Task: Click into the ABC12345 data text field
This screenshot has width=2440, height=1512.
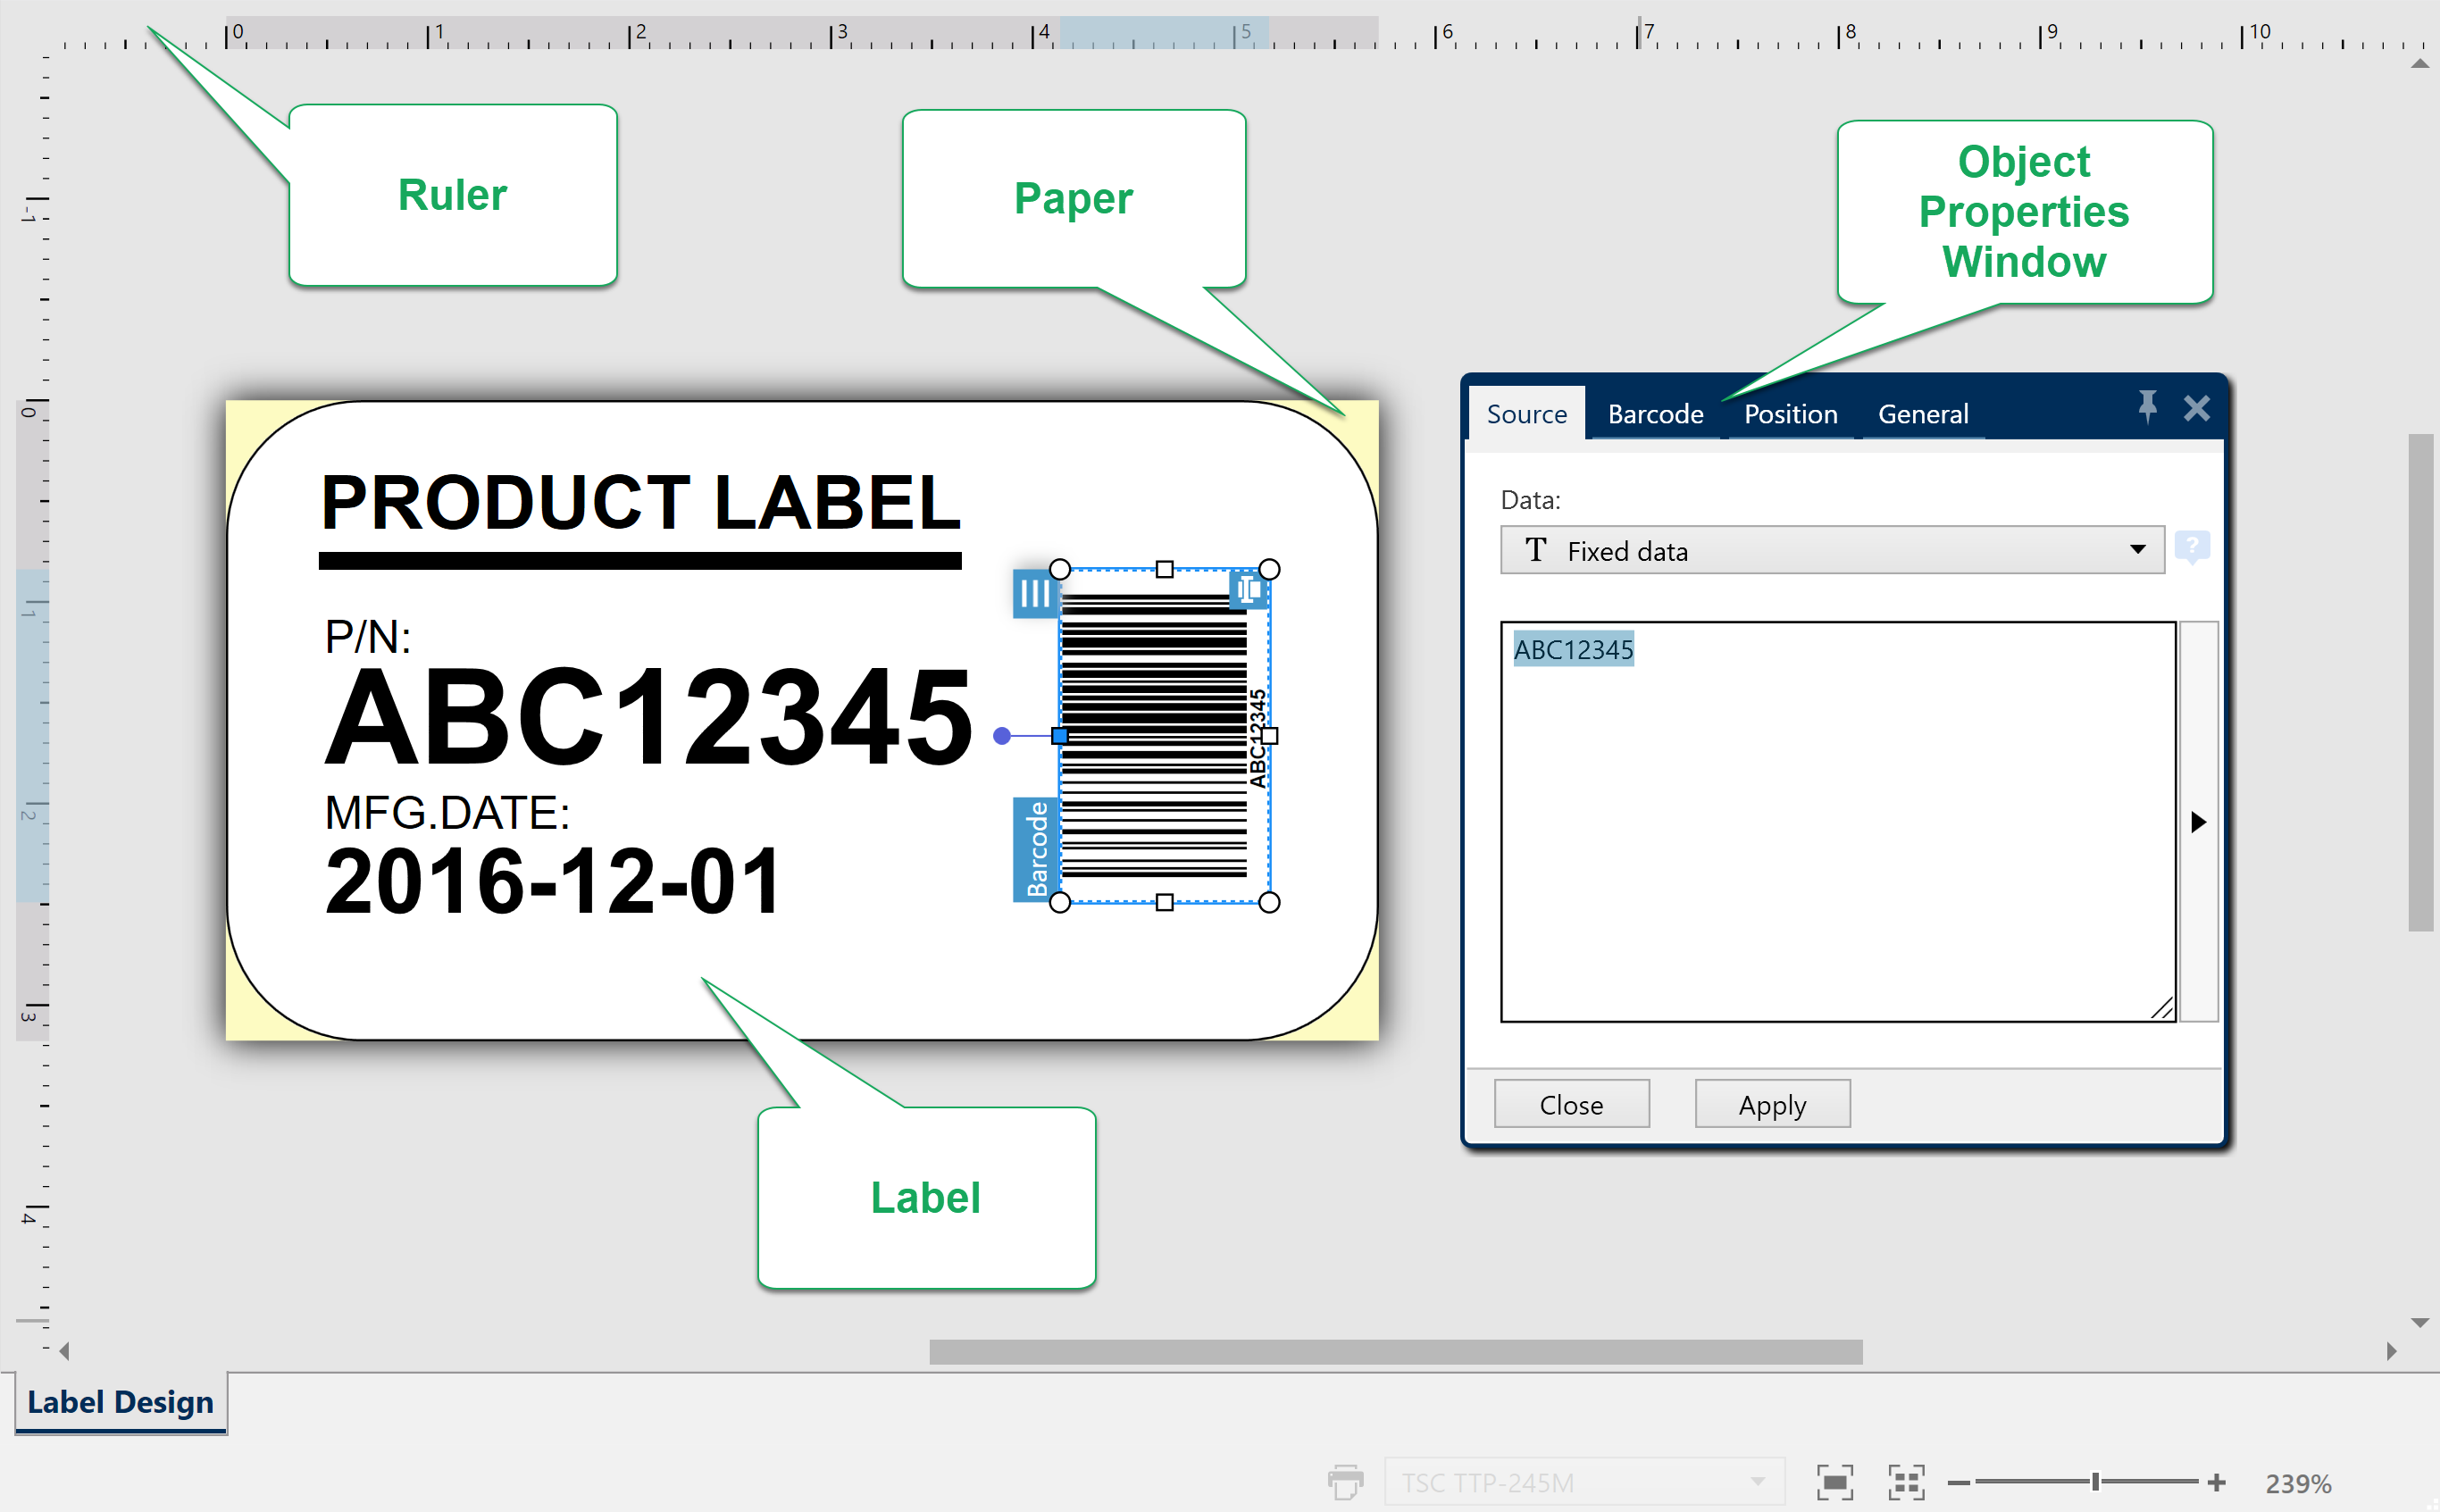Action: click(1836, 820)
